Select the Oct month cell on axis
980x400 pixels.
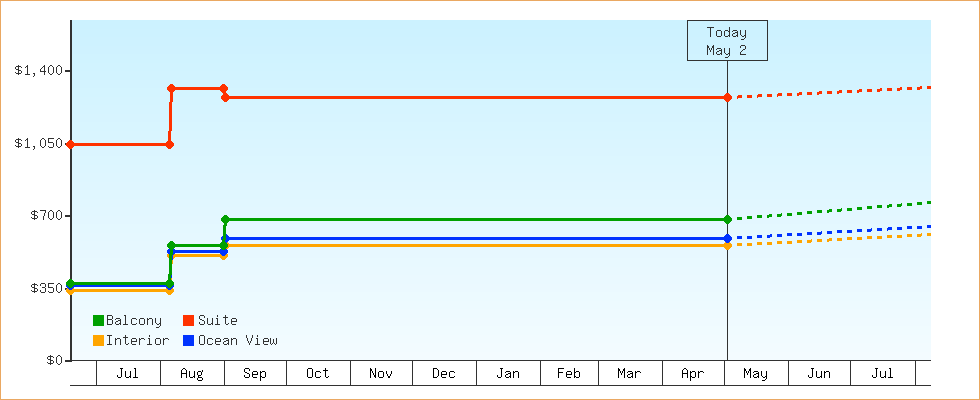(x=319, y=373)
